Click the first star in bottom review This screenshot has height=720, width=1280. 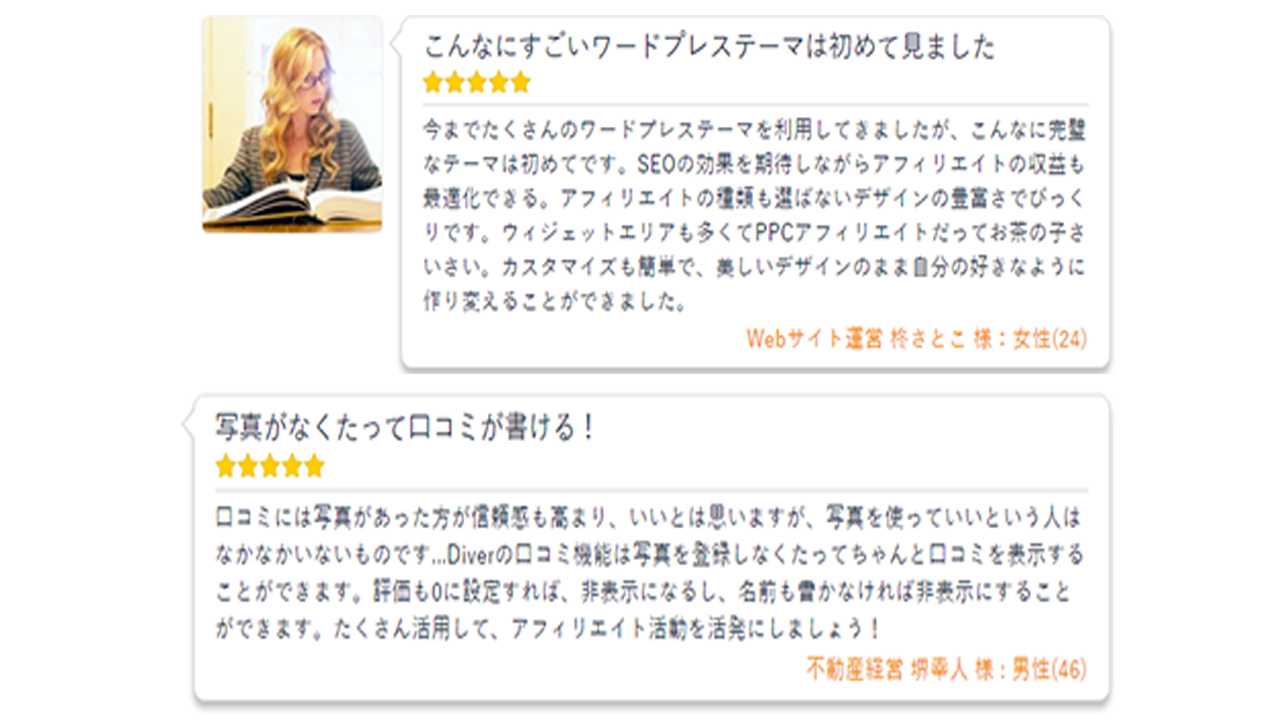[x=226, y=466]
